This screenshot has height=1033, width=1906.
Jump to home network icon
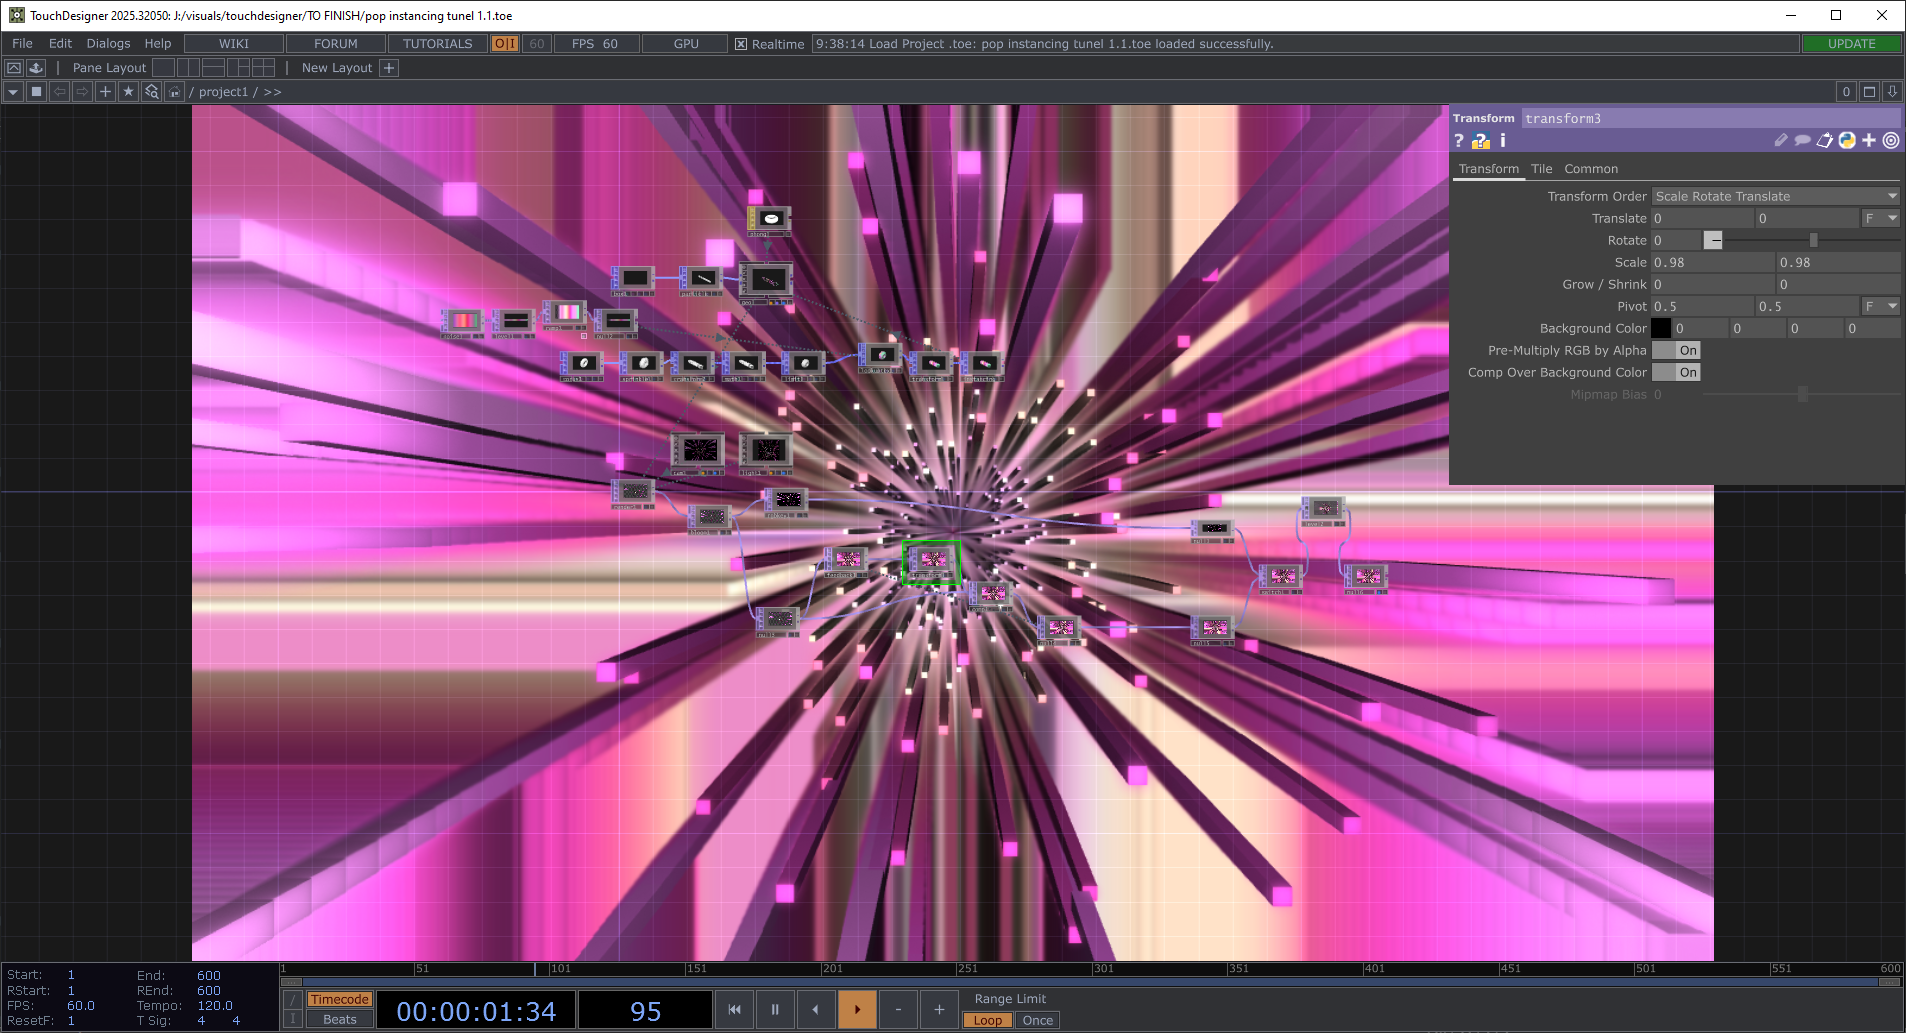click(174, 92)
